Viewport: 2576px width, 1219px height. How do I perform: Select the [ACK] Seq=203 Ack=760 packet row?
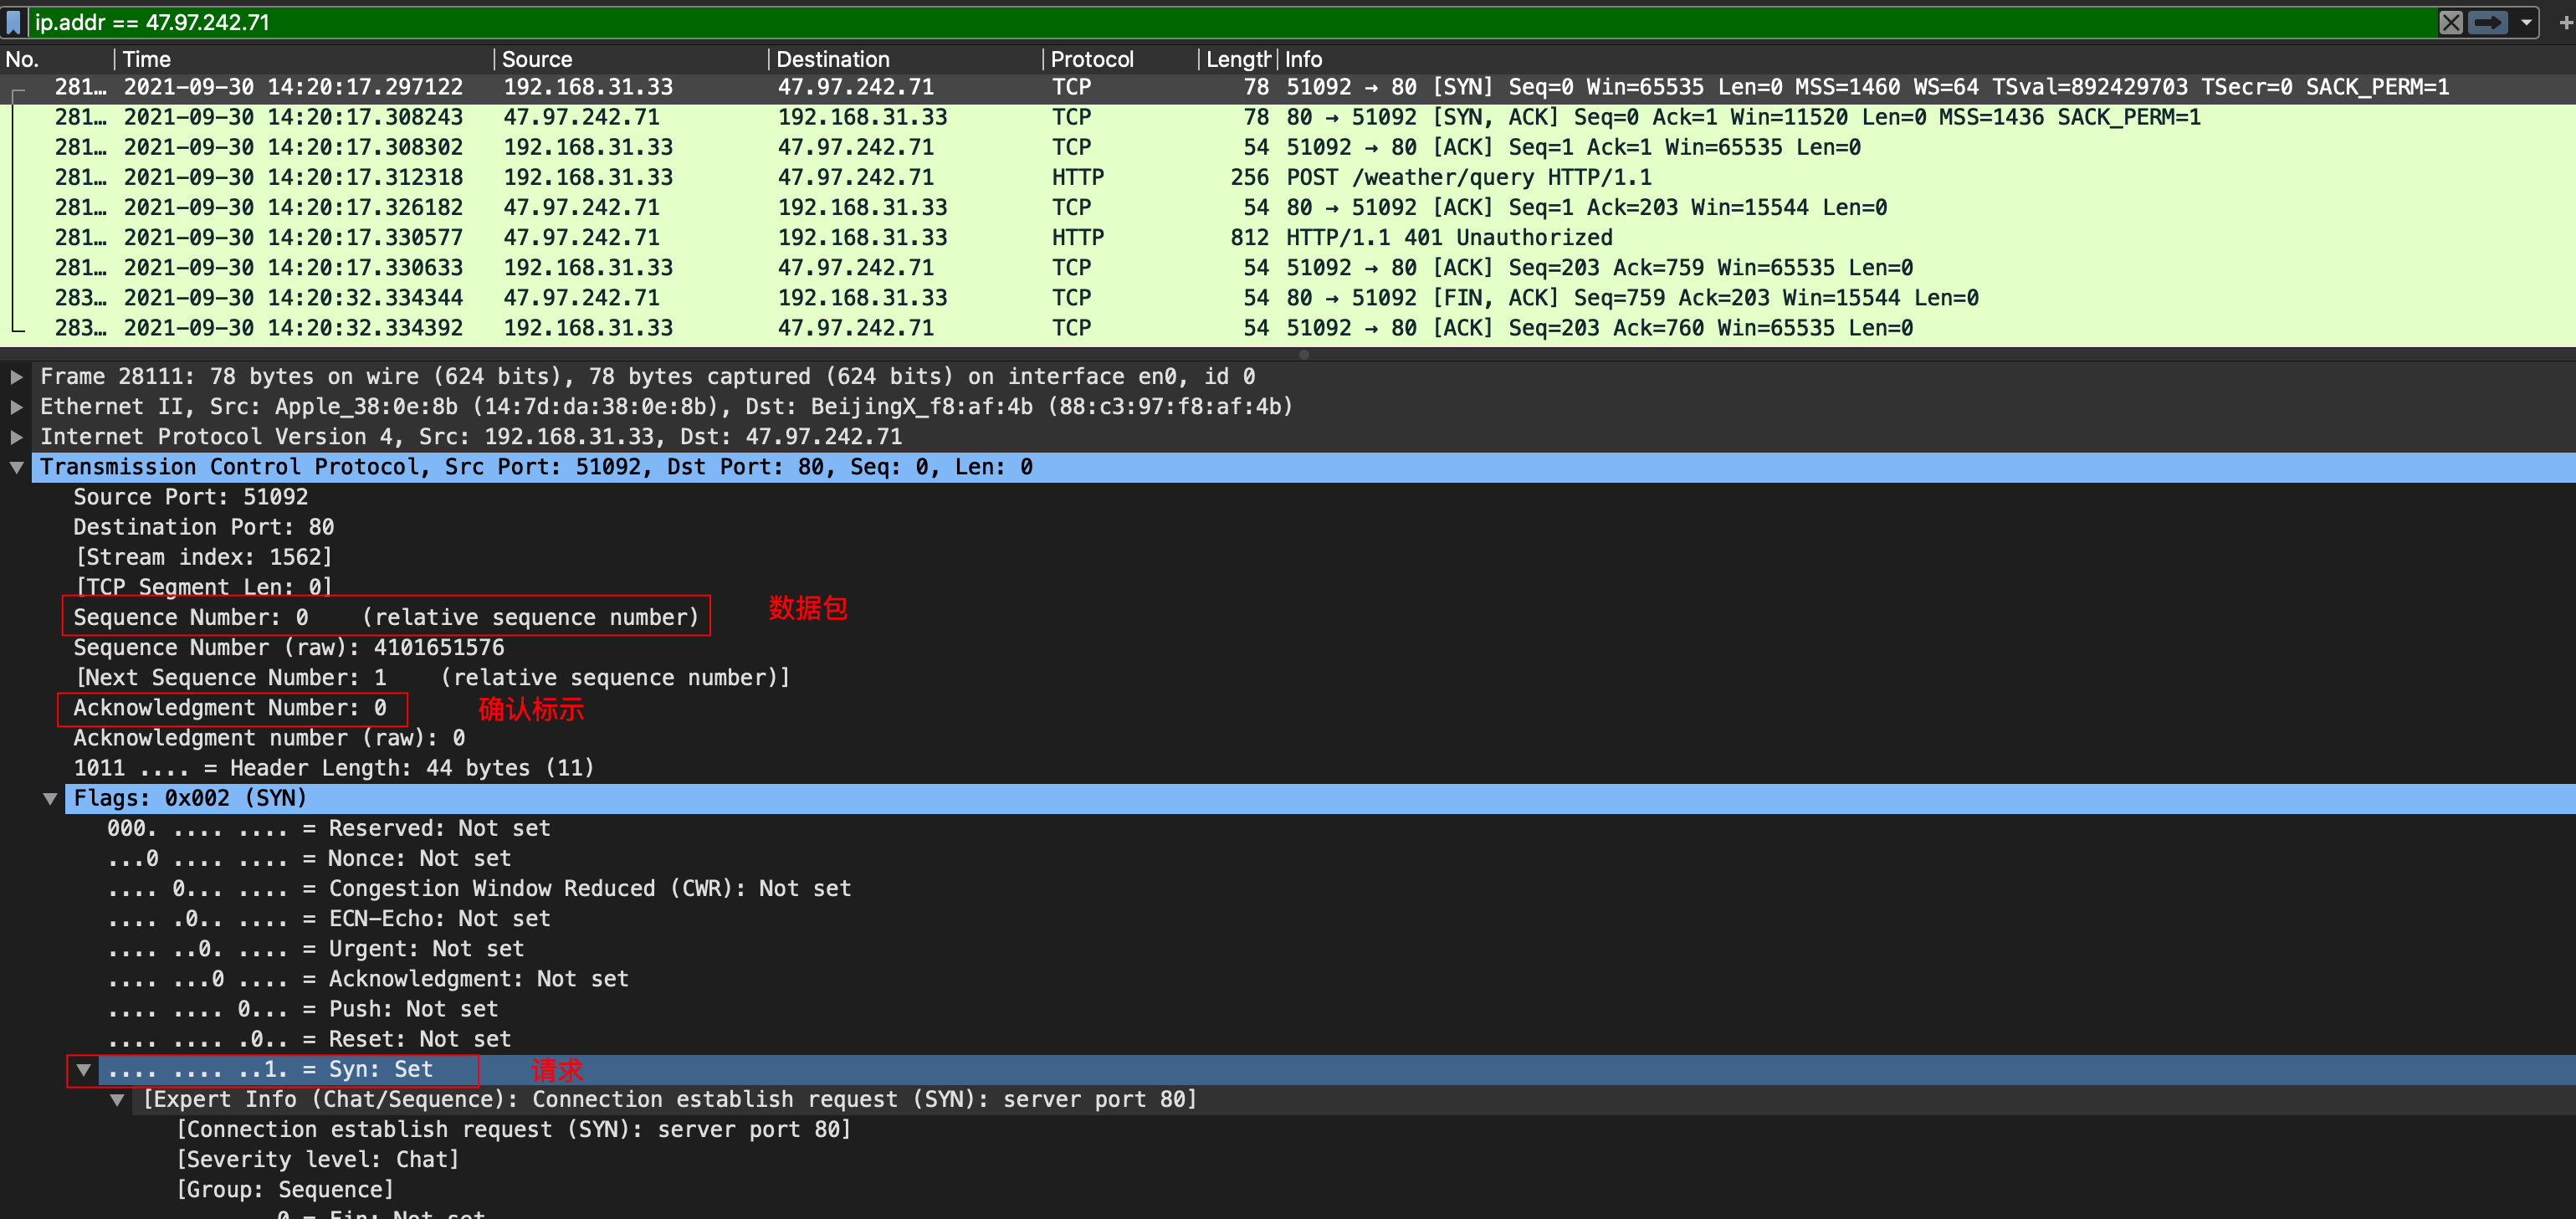coord(1288,327)
